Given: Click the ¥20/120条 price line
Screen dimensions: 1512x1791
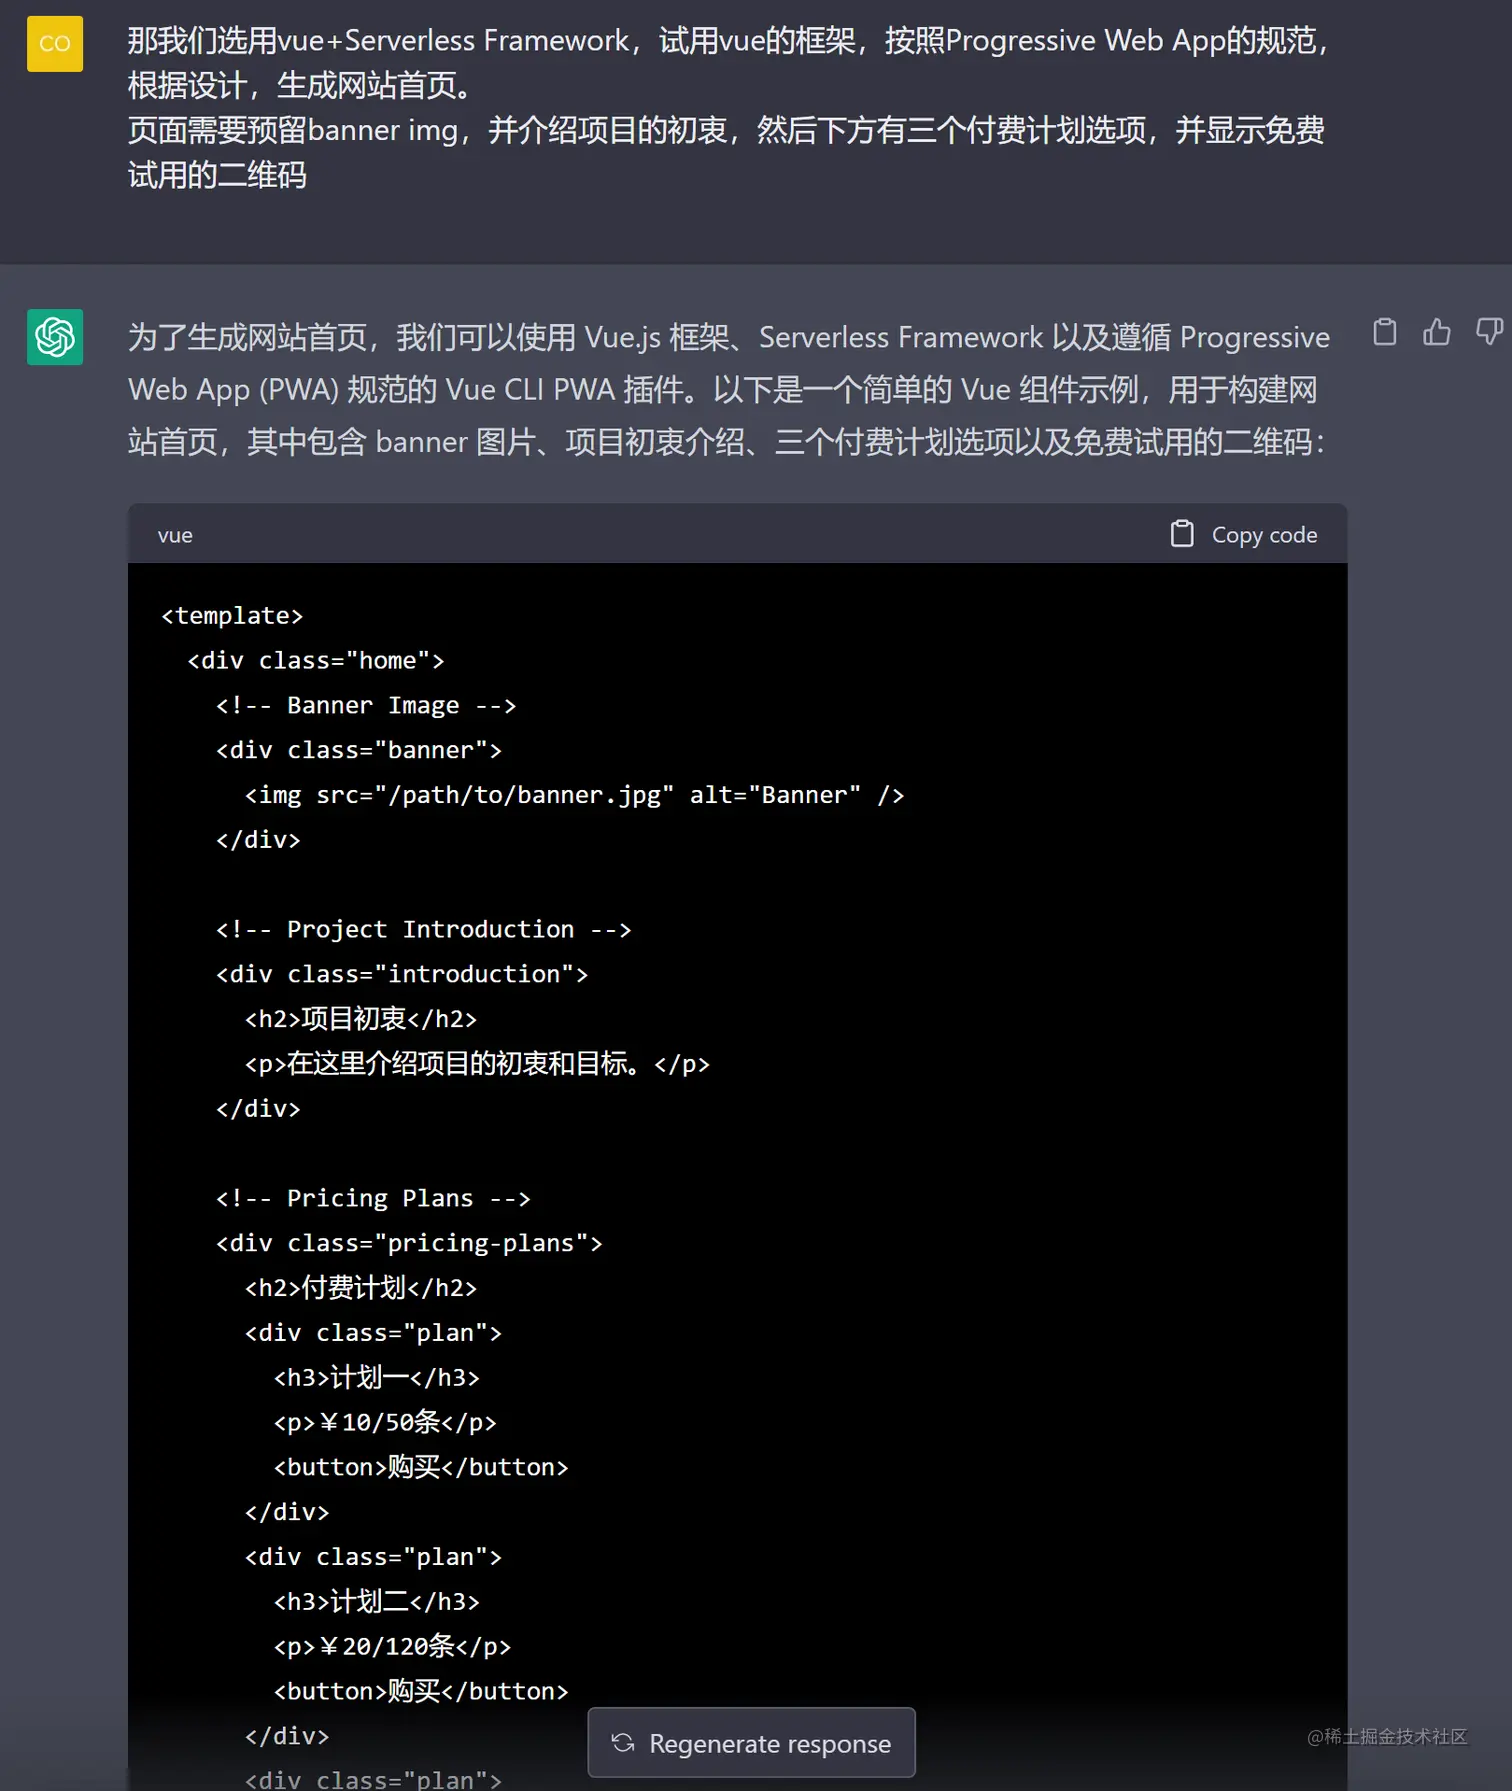Looking at the screenshot, I should point(392,1646).
